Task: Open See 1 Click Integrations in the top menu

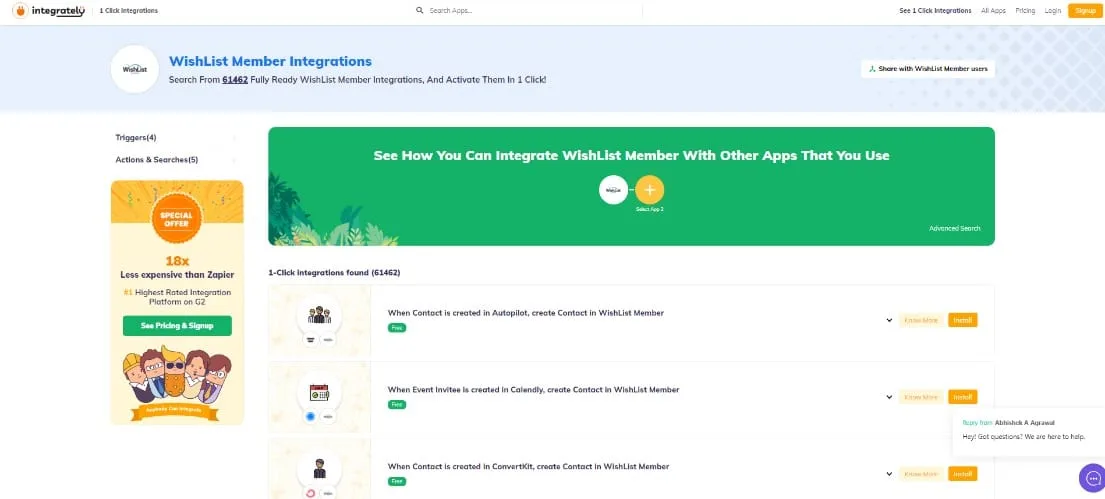Action: pos(935,11)
